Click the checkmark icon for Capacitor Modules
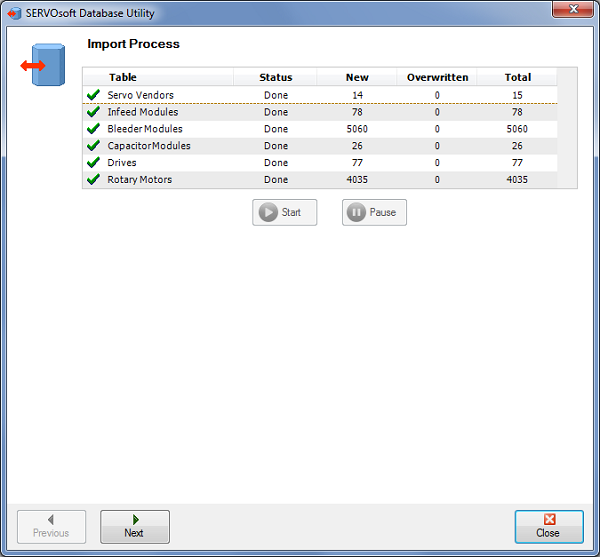The width and height of the screenshot is (600, 557). pos(93,146)
